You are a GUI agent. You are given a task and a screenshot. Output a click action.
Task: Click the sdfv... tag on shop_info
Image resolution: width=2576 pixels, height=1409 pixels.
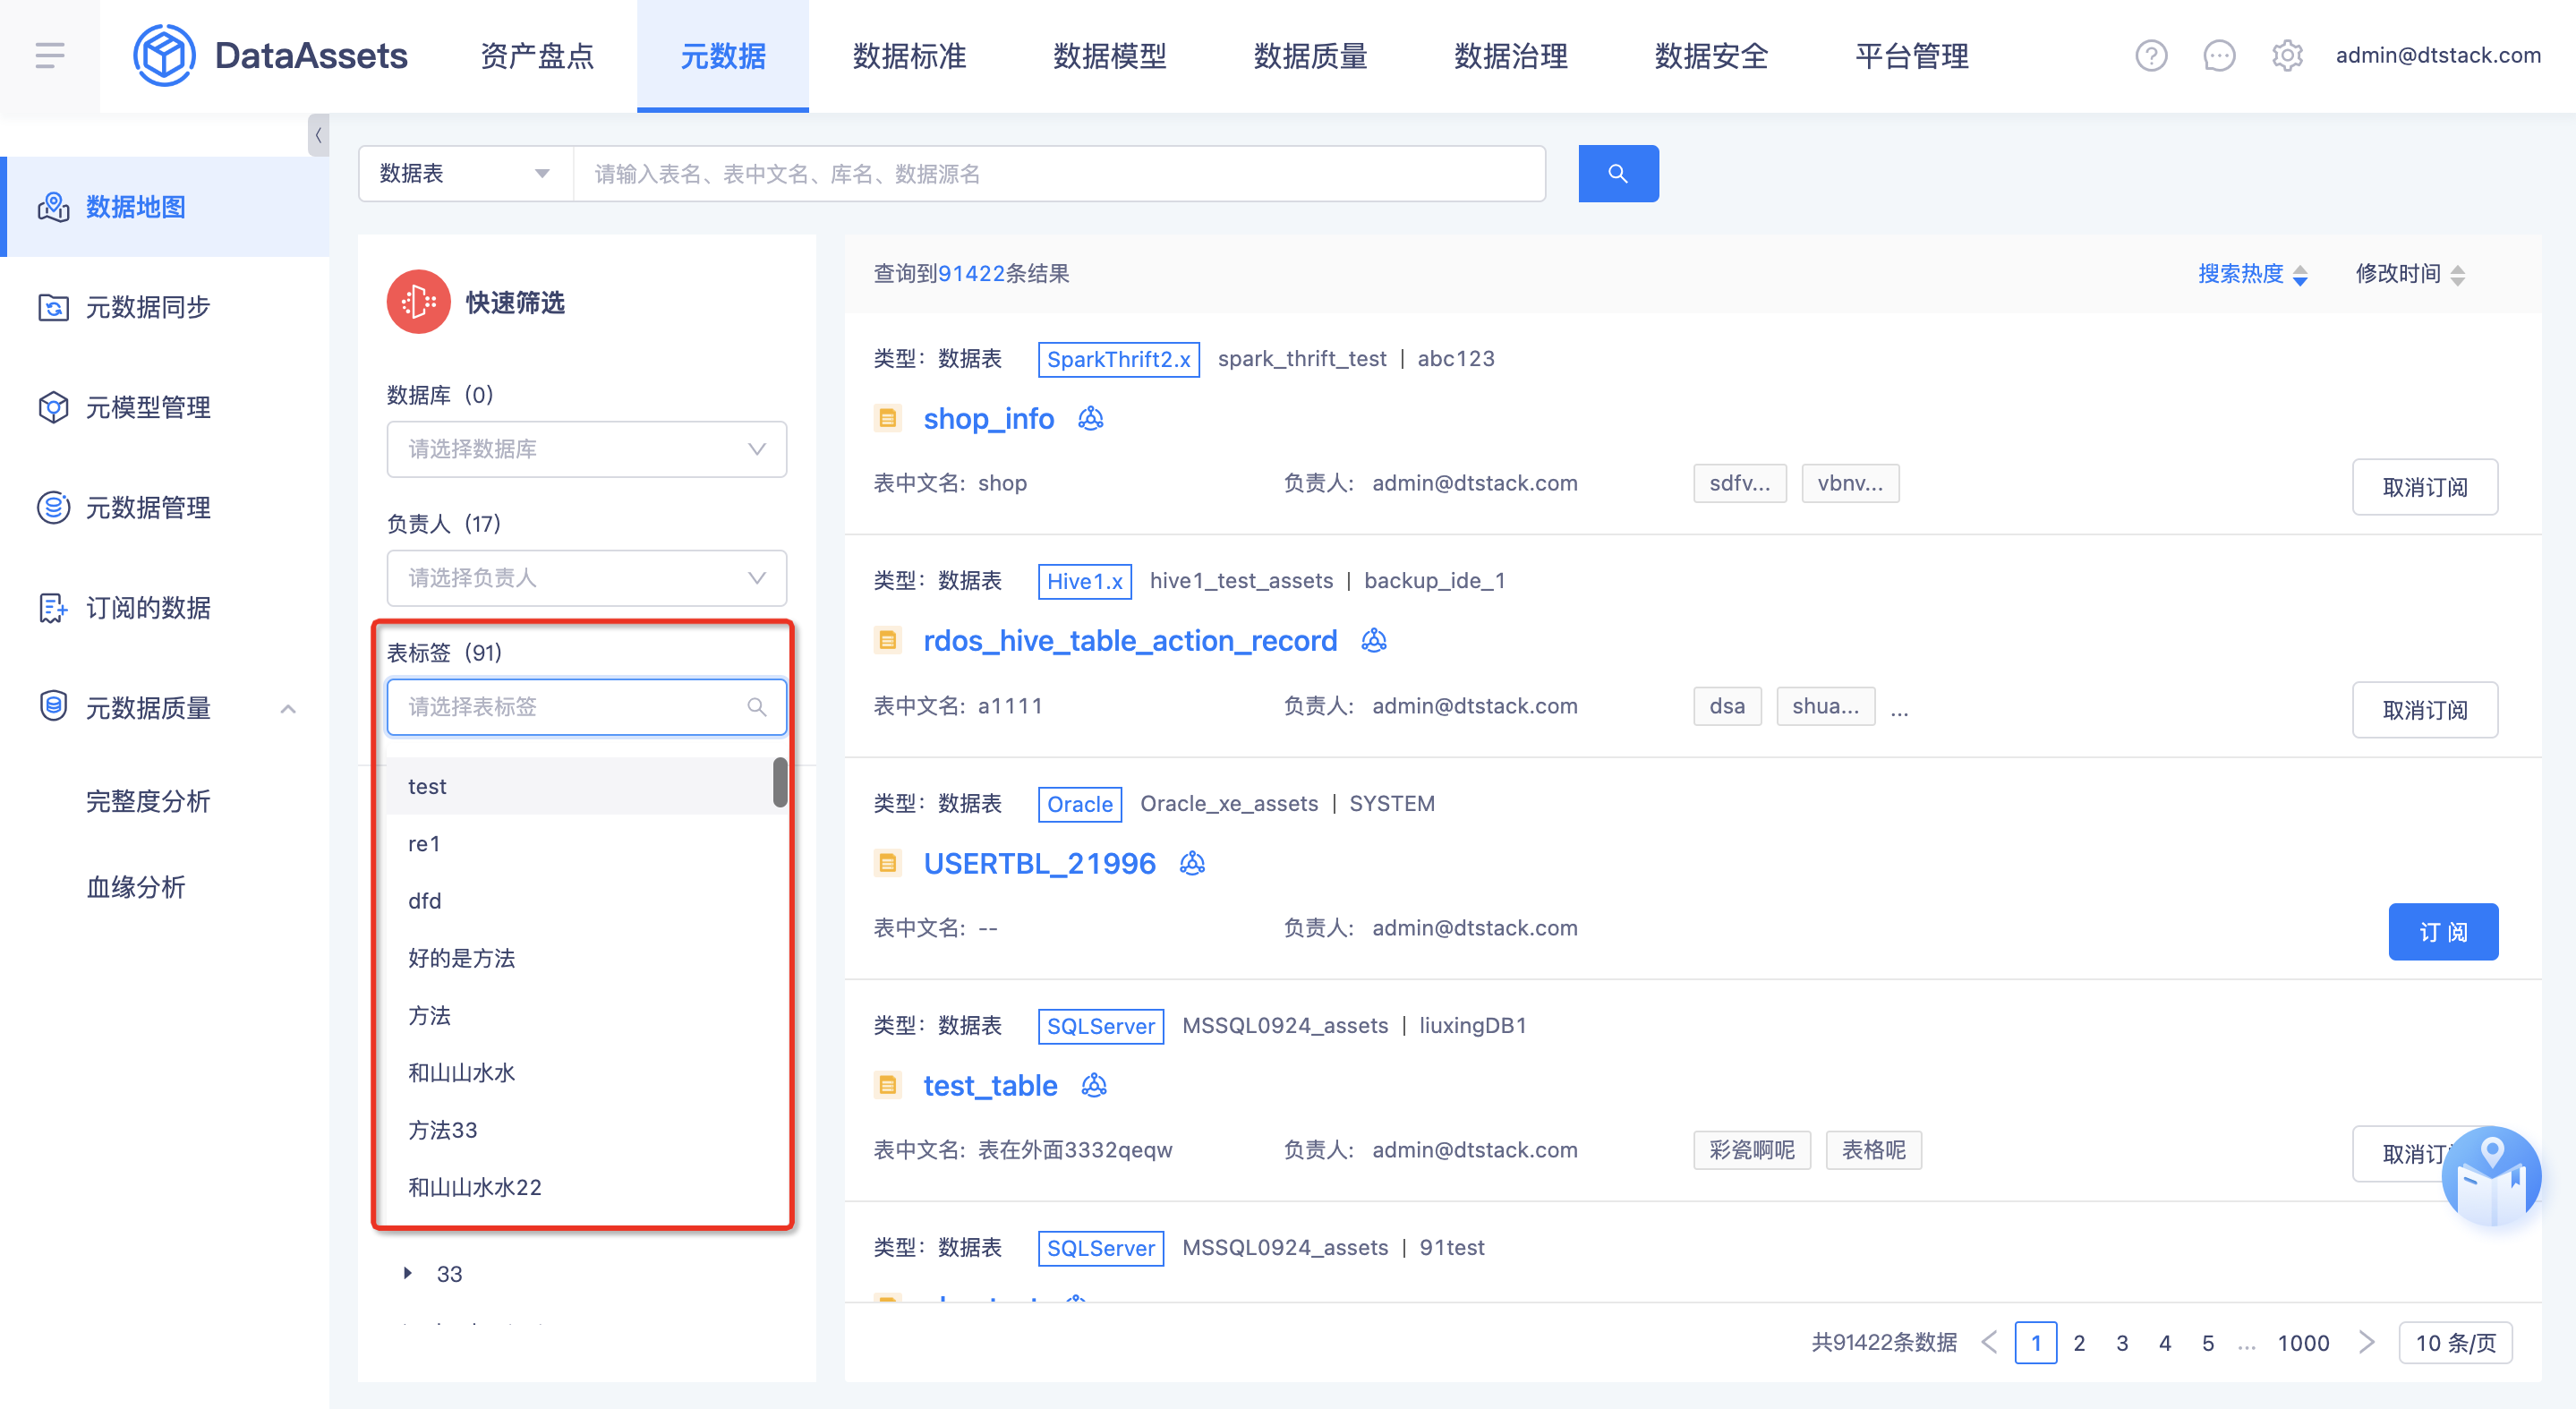(1740, 483)
